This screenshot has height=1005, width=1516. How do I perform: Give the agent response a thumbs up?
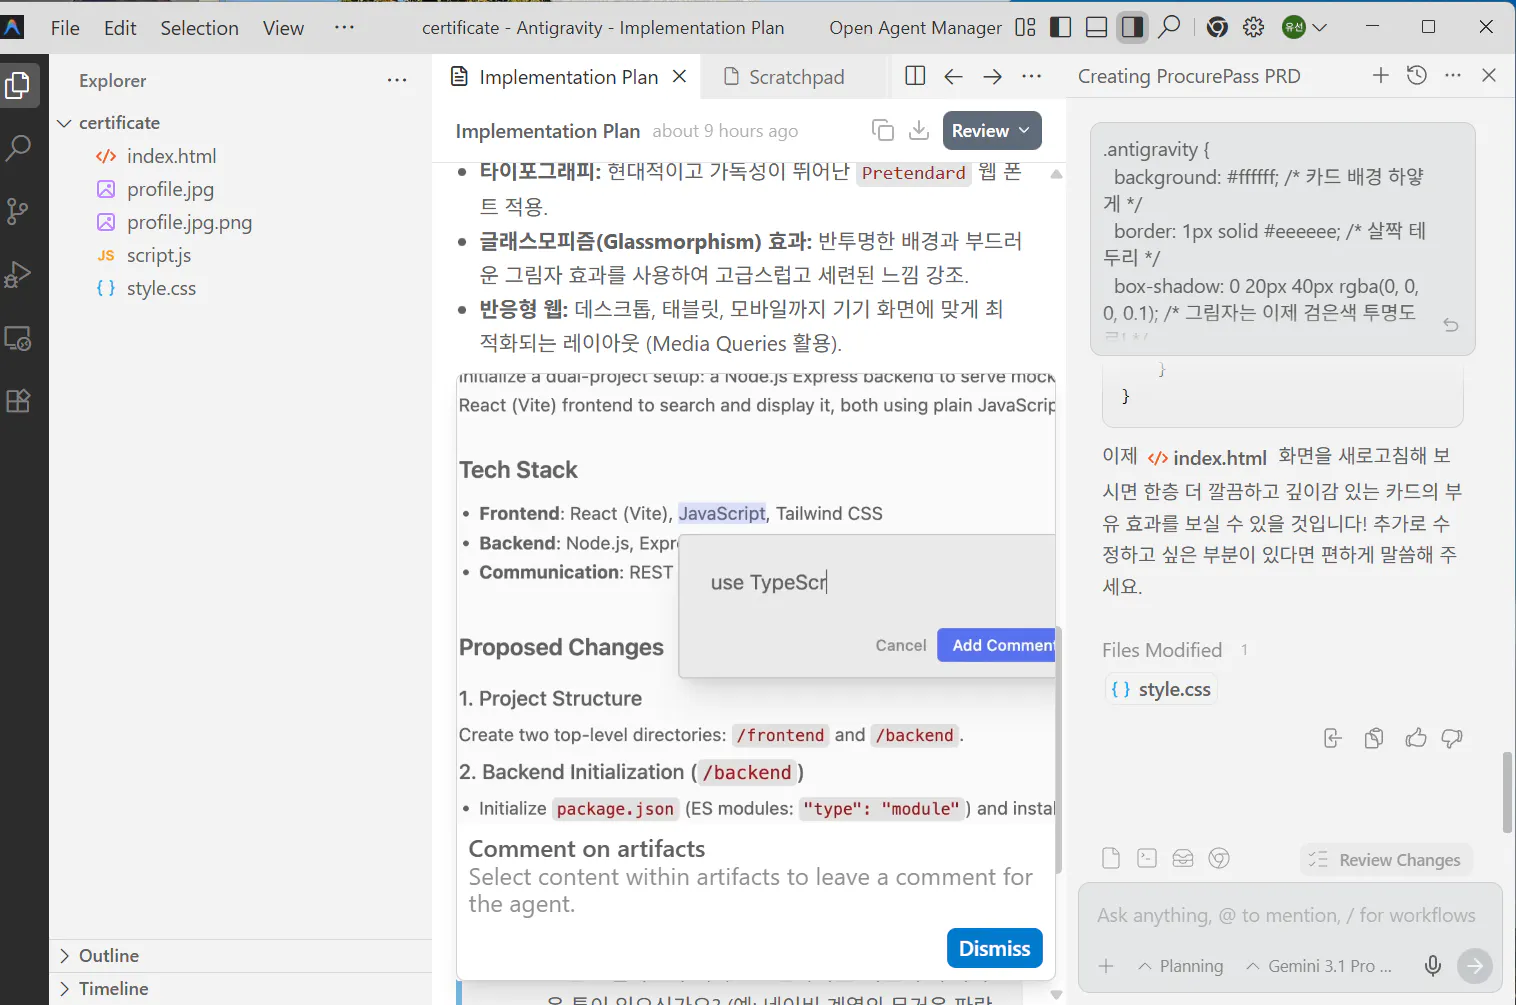pos(1415,738)
